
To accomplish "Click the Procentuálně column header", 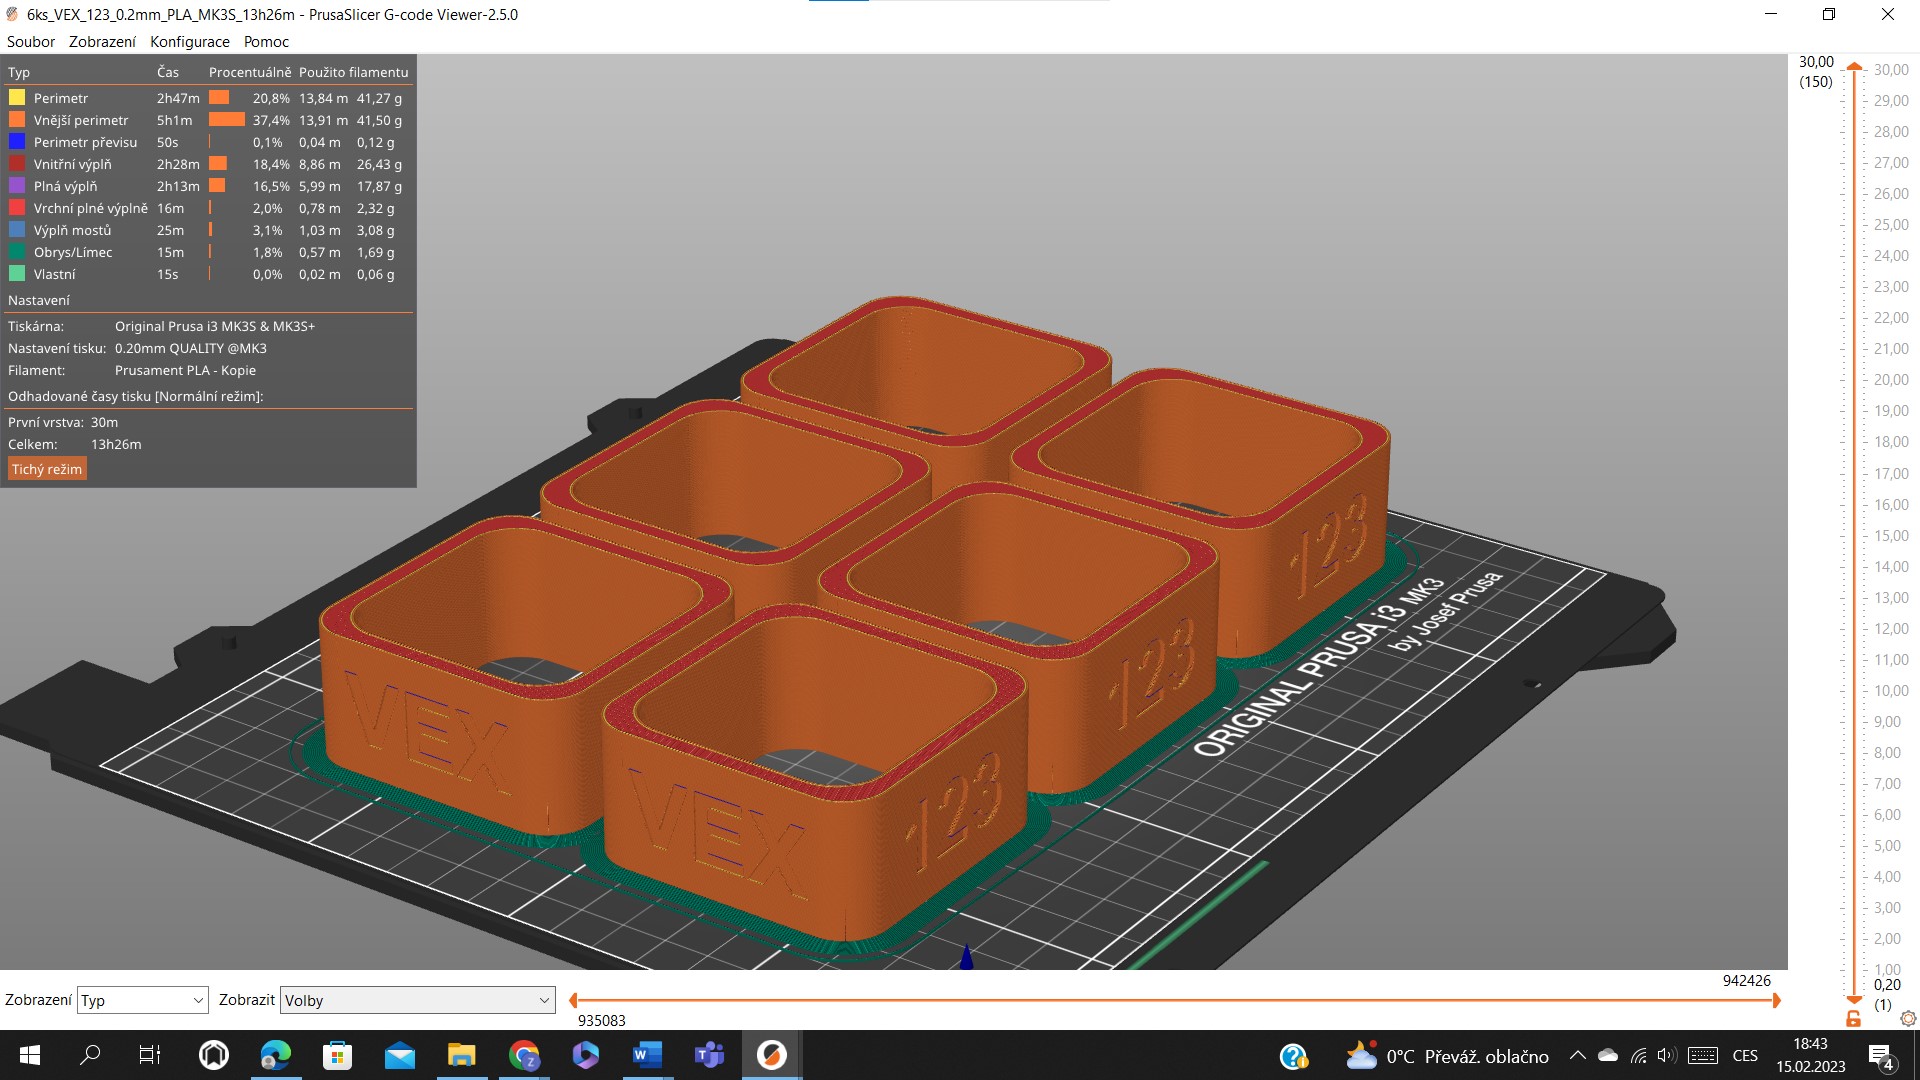I will pyautogui.click(x=250, y=72).
